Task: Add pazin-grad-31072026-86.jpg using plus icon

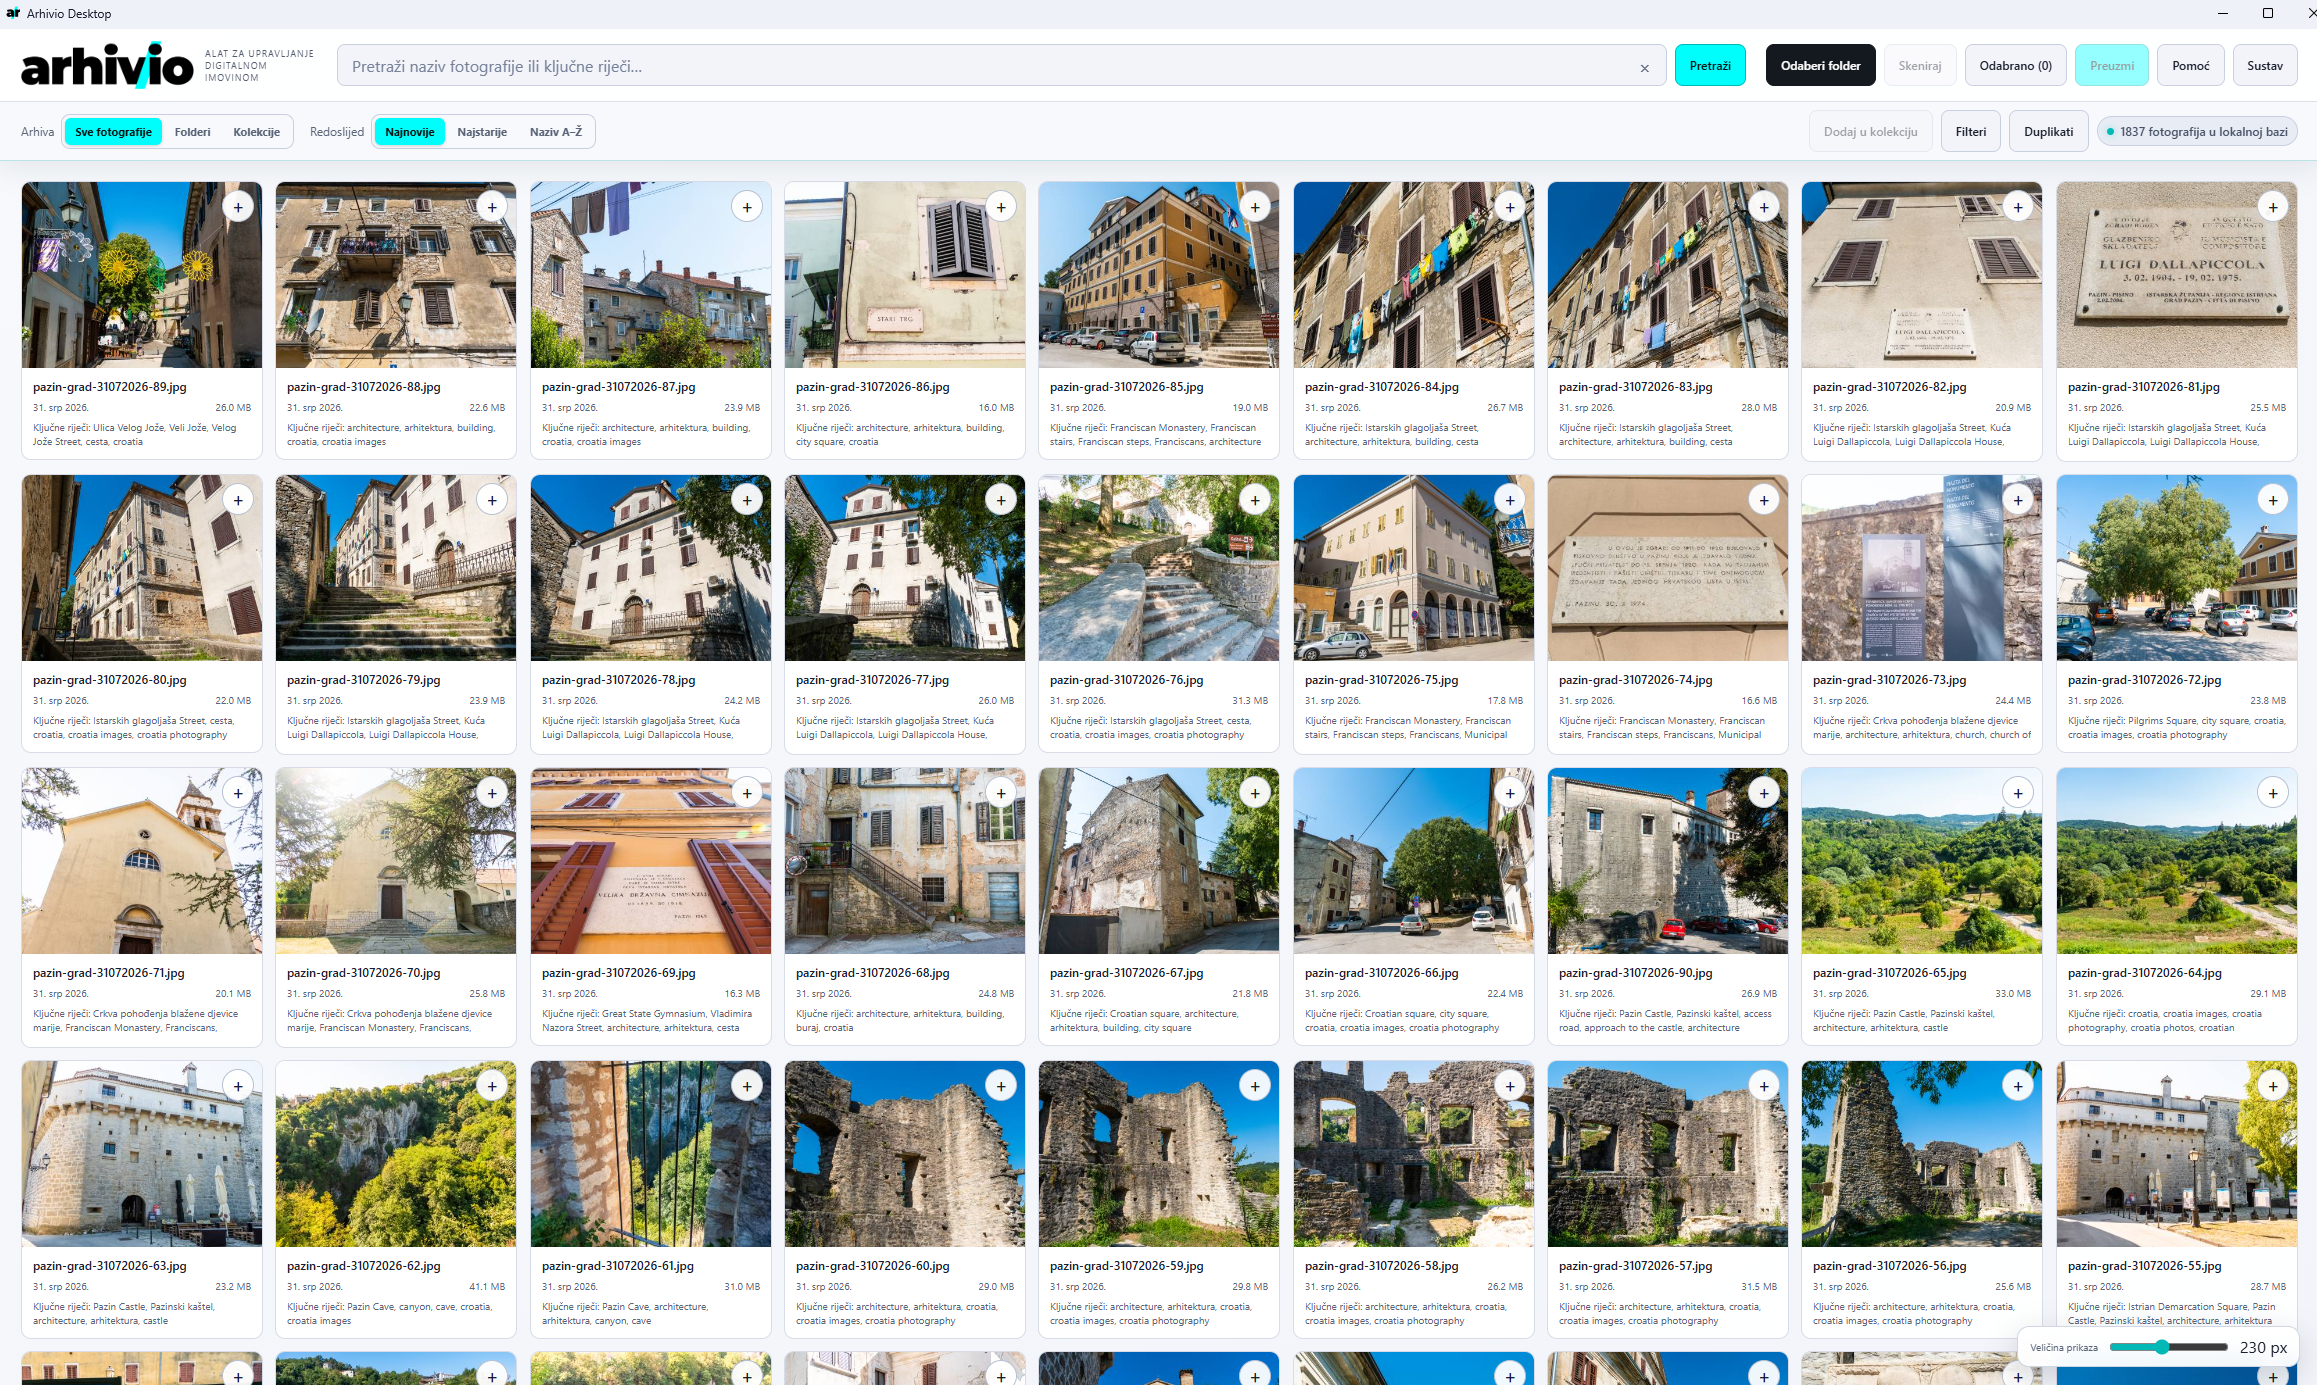Action: [x=1001, y=207]
